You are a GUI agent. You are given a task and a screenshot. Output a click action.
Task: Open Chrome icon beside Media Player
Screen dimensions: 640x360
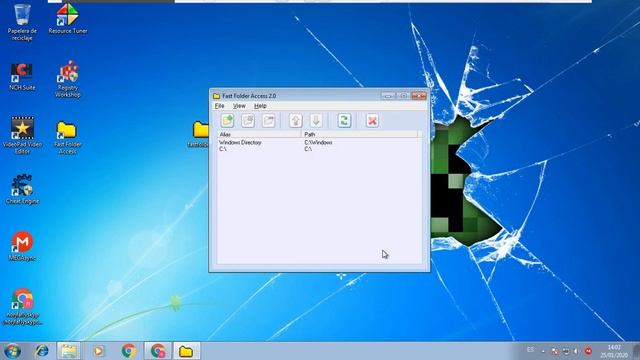(x=129, y=351)
